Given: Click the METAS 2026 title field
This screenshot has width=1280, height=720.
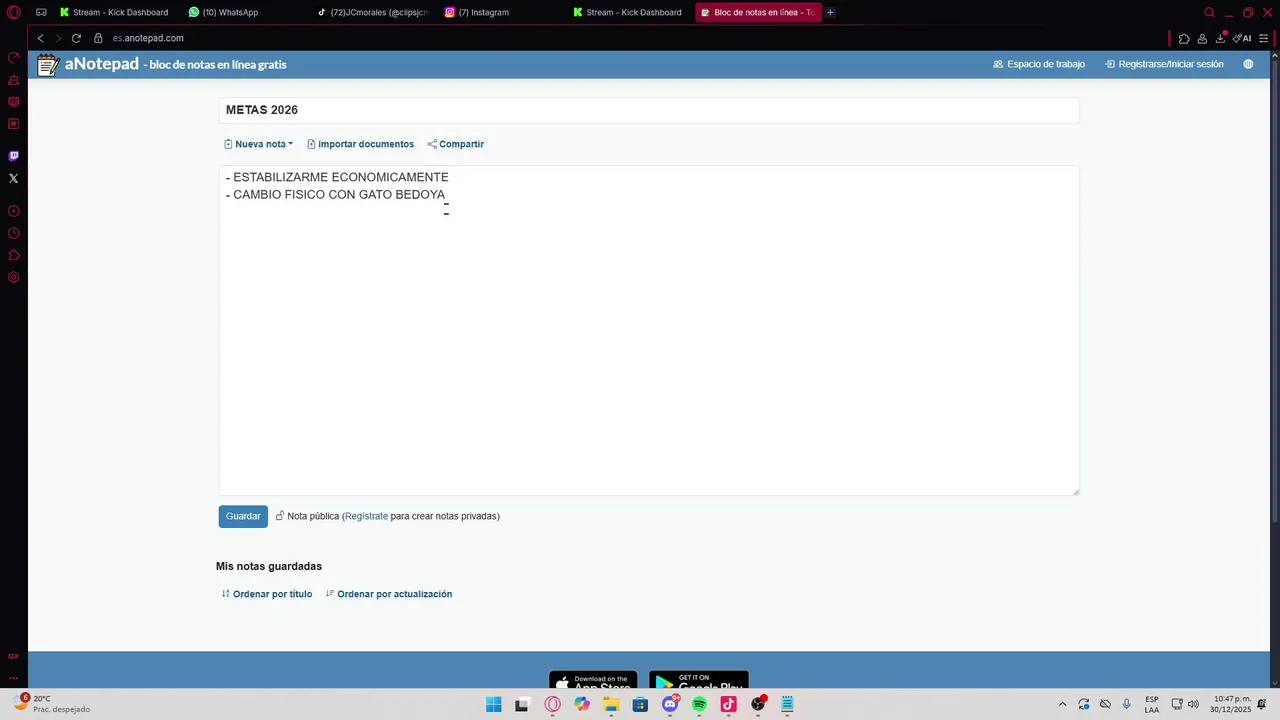Looking at the screenshot, I should [x=649, y=110].
